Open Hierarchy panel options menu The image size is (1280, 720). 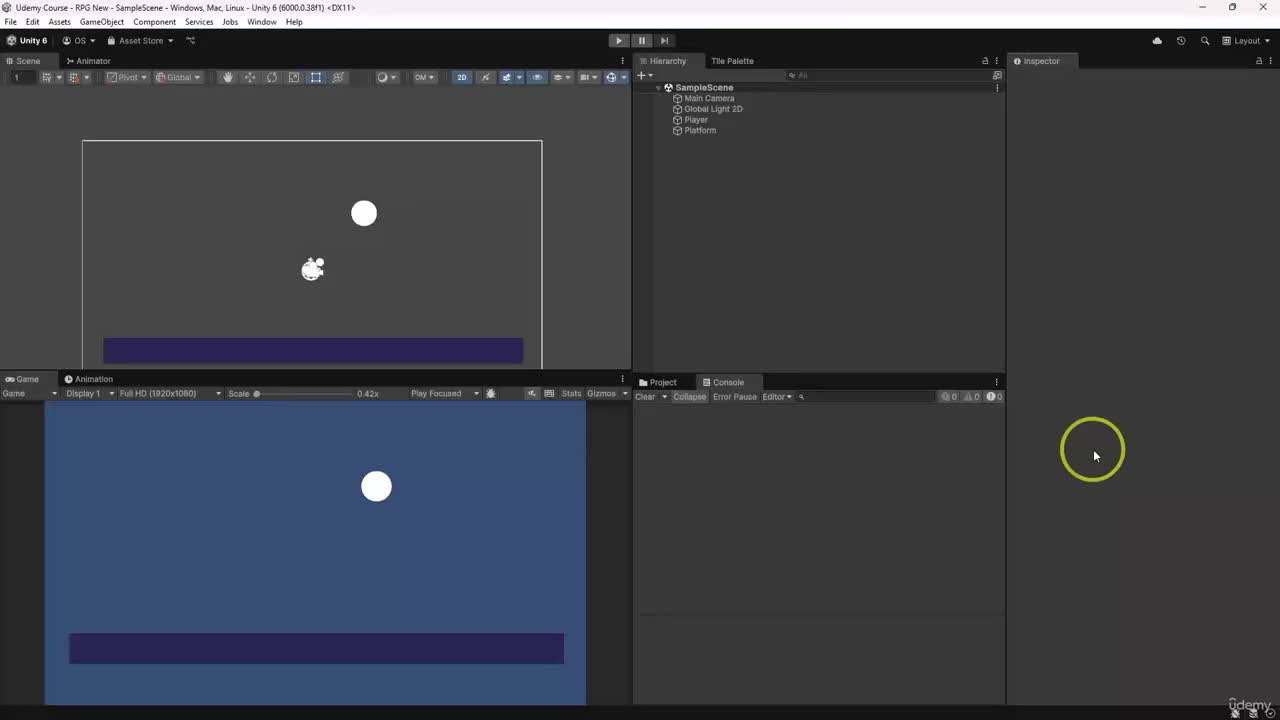pos(997,61)
